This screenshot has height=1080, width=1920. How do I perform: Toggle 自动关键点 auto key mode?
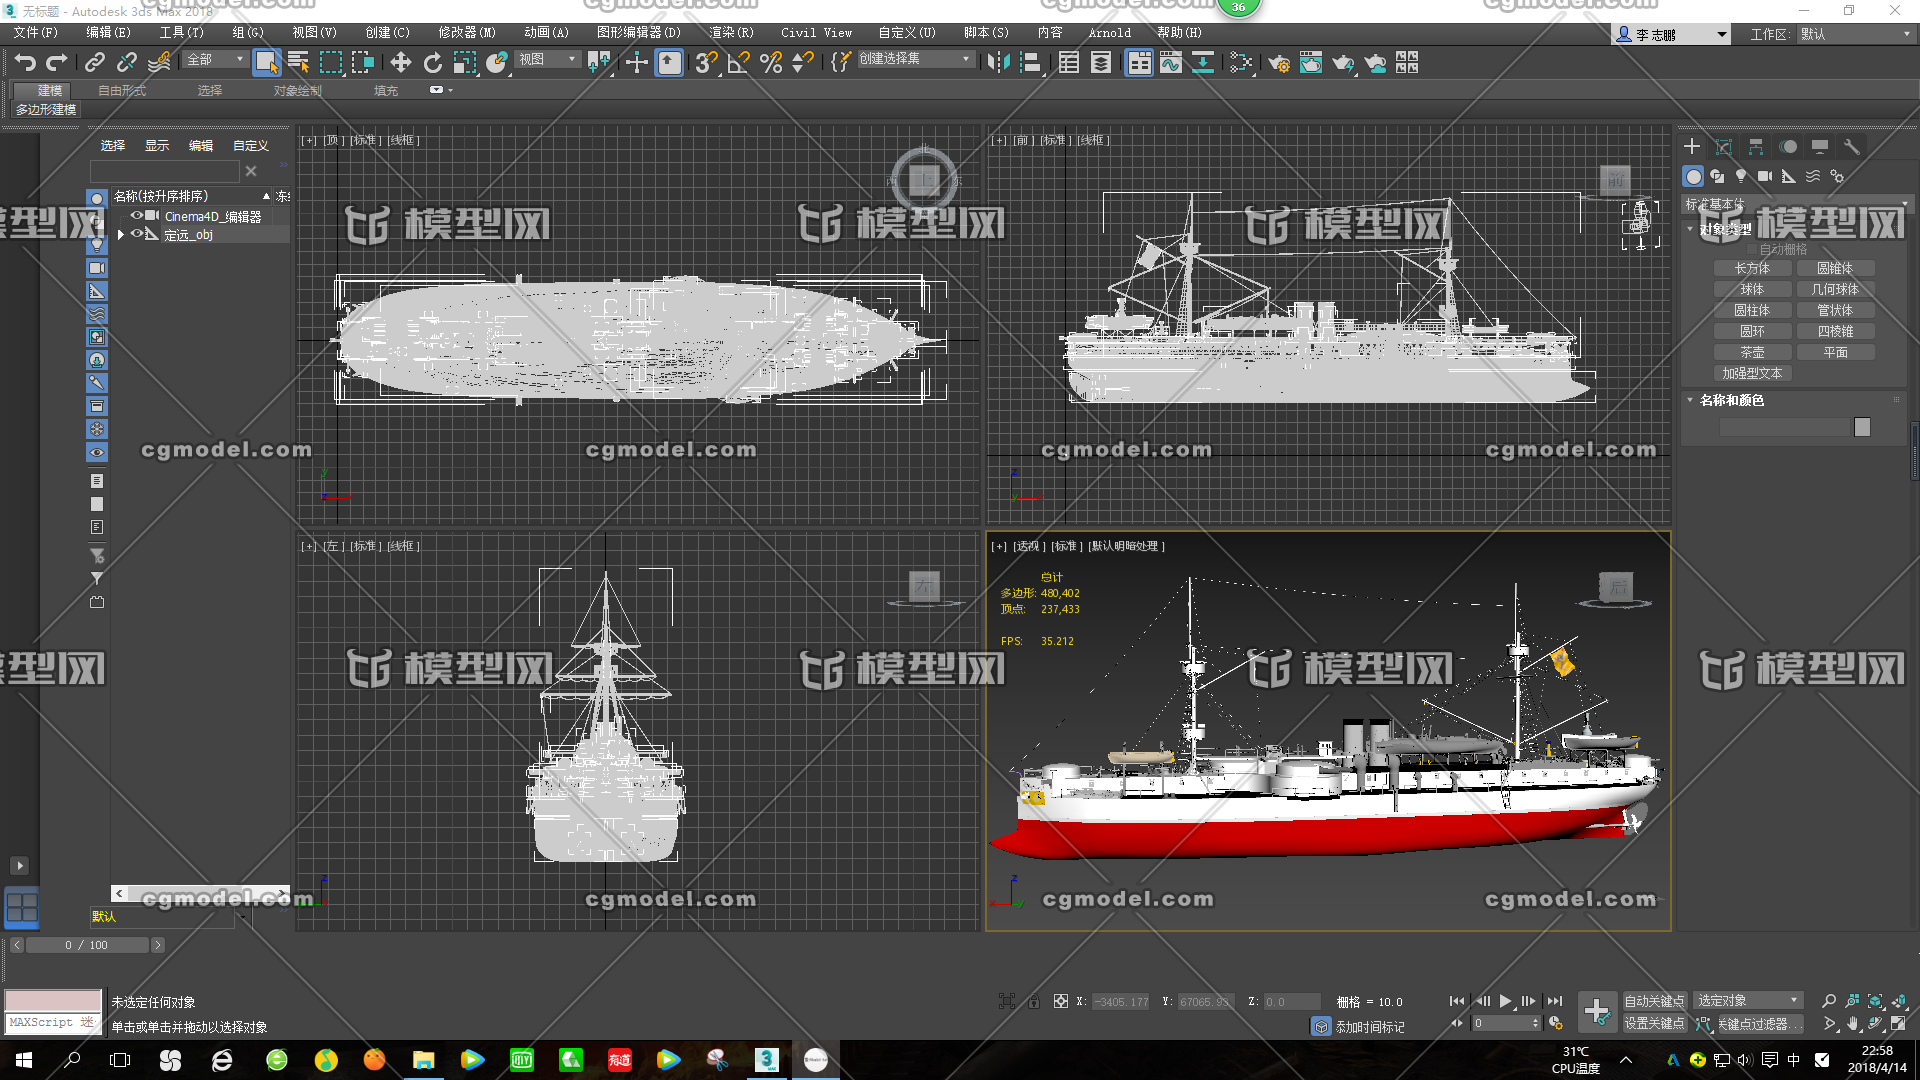(1654, 1001)
